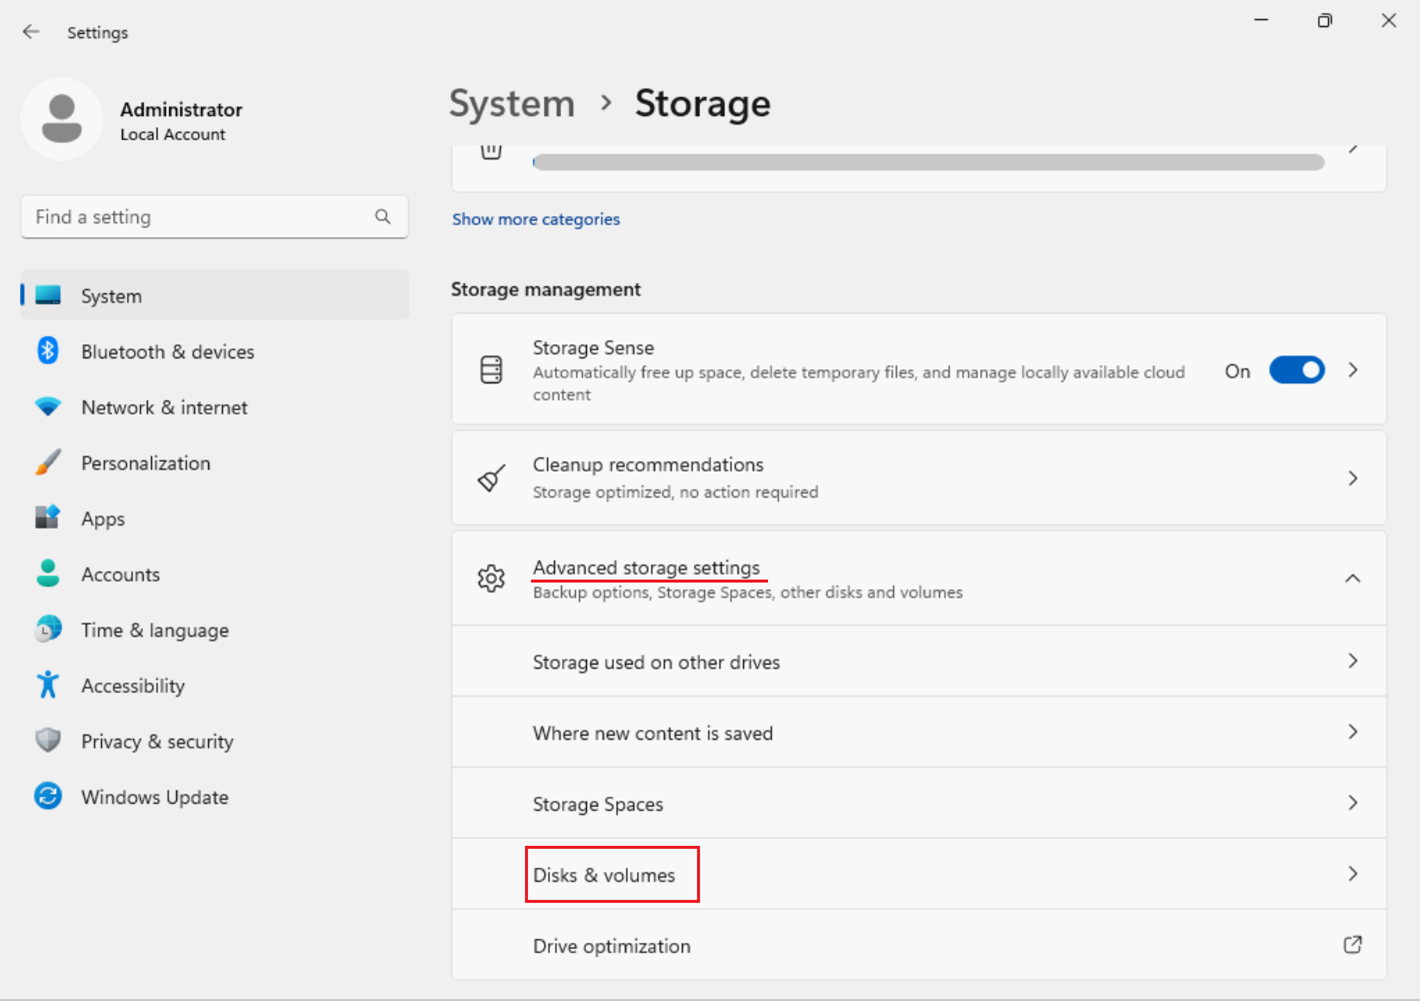Open Disks & volumes
This screenshot has width=1420, height=1001.
pyautogui.click(x=919, y=874)
